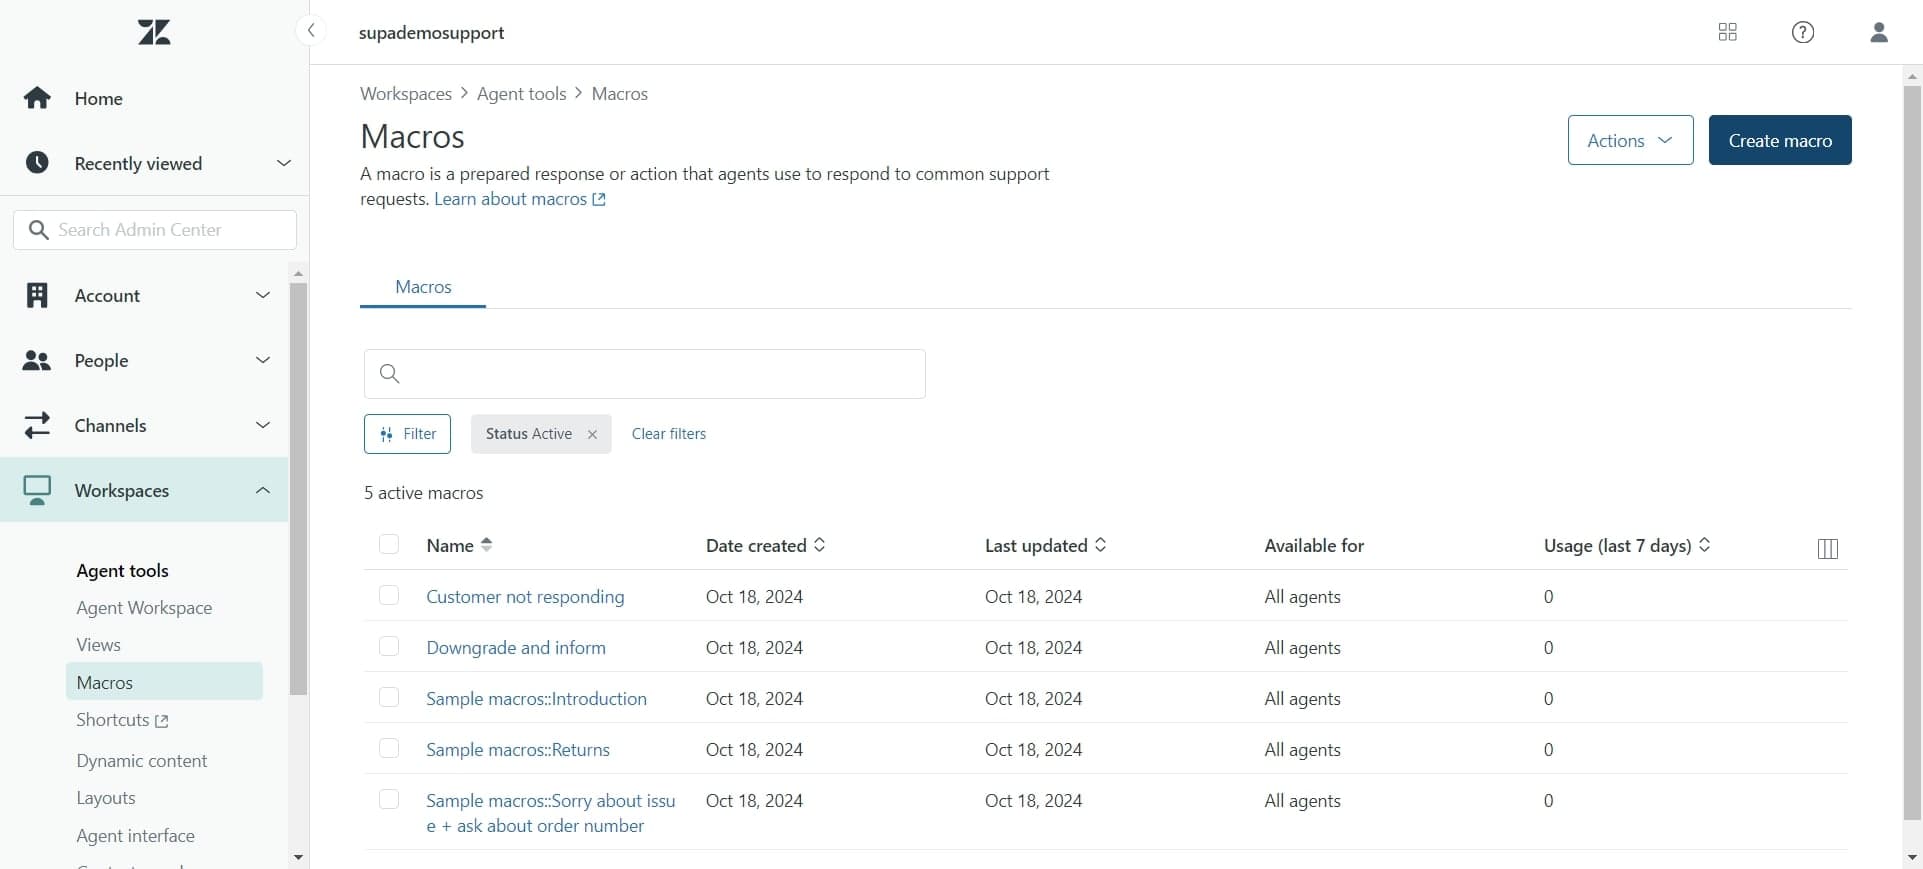This screenshot has width=1923, height=869.
Task: Open Dynamic content in sidebar
Action: [x=142, y=761]
